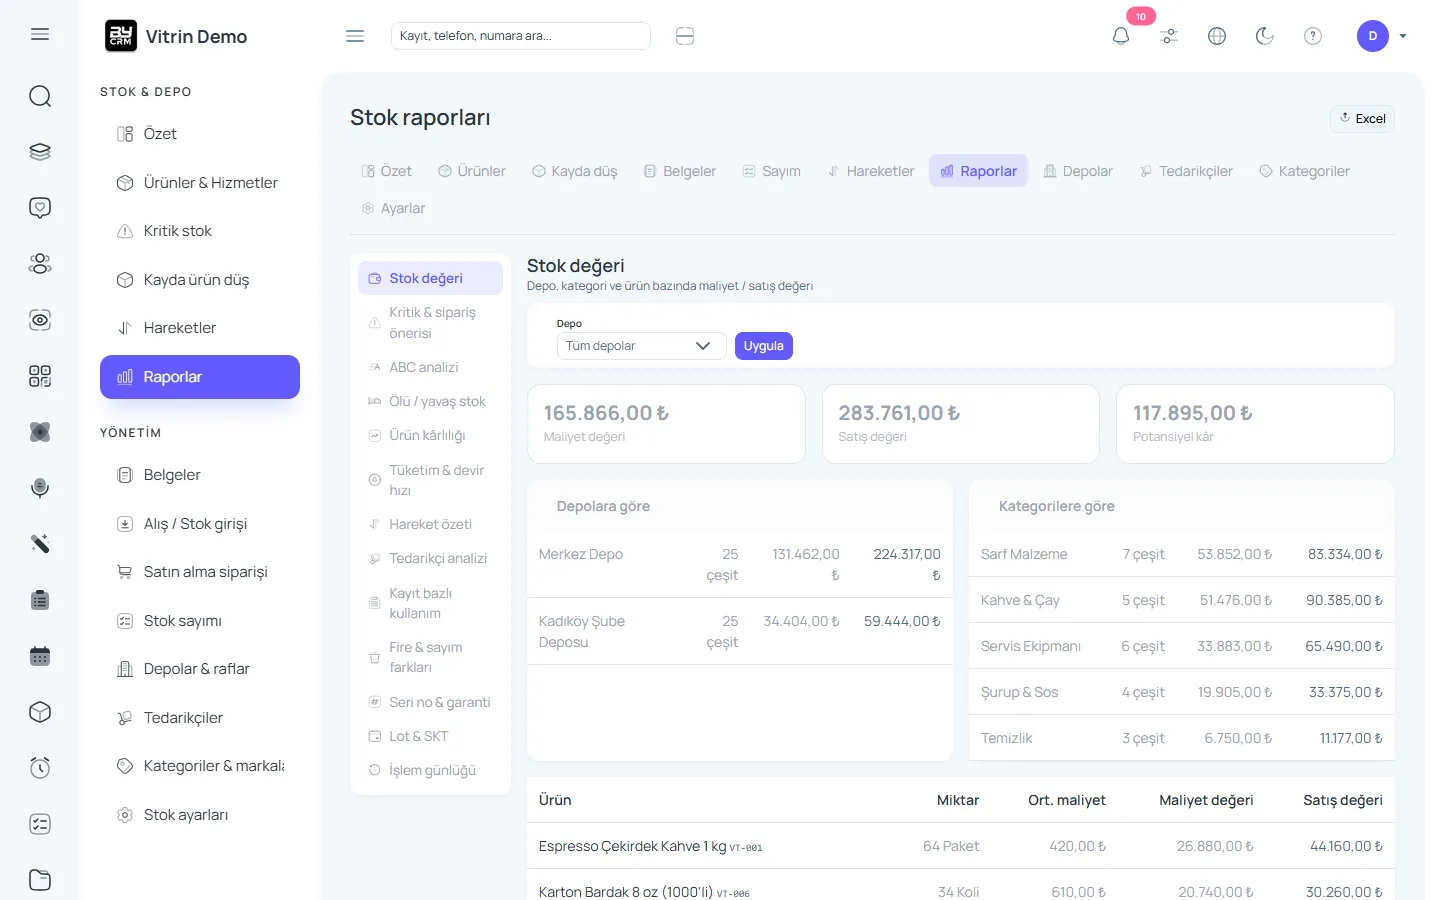
Task: Click the microphone icon in left rail
Action: pyautogui.click(x=40, y=488)
